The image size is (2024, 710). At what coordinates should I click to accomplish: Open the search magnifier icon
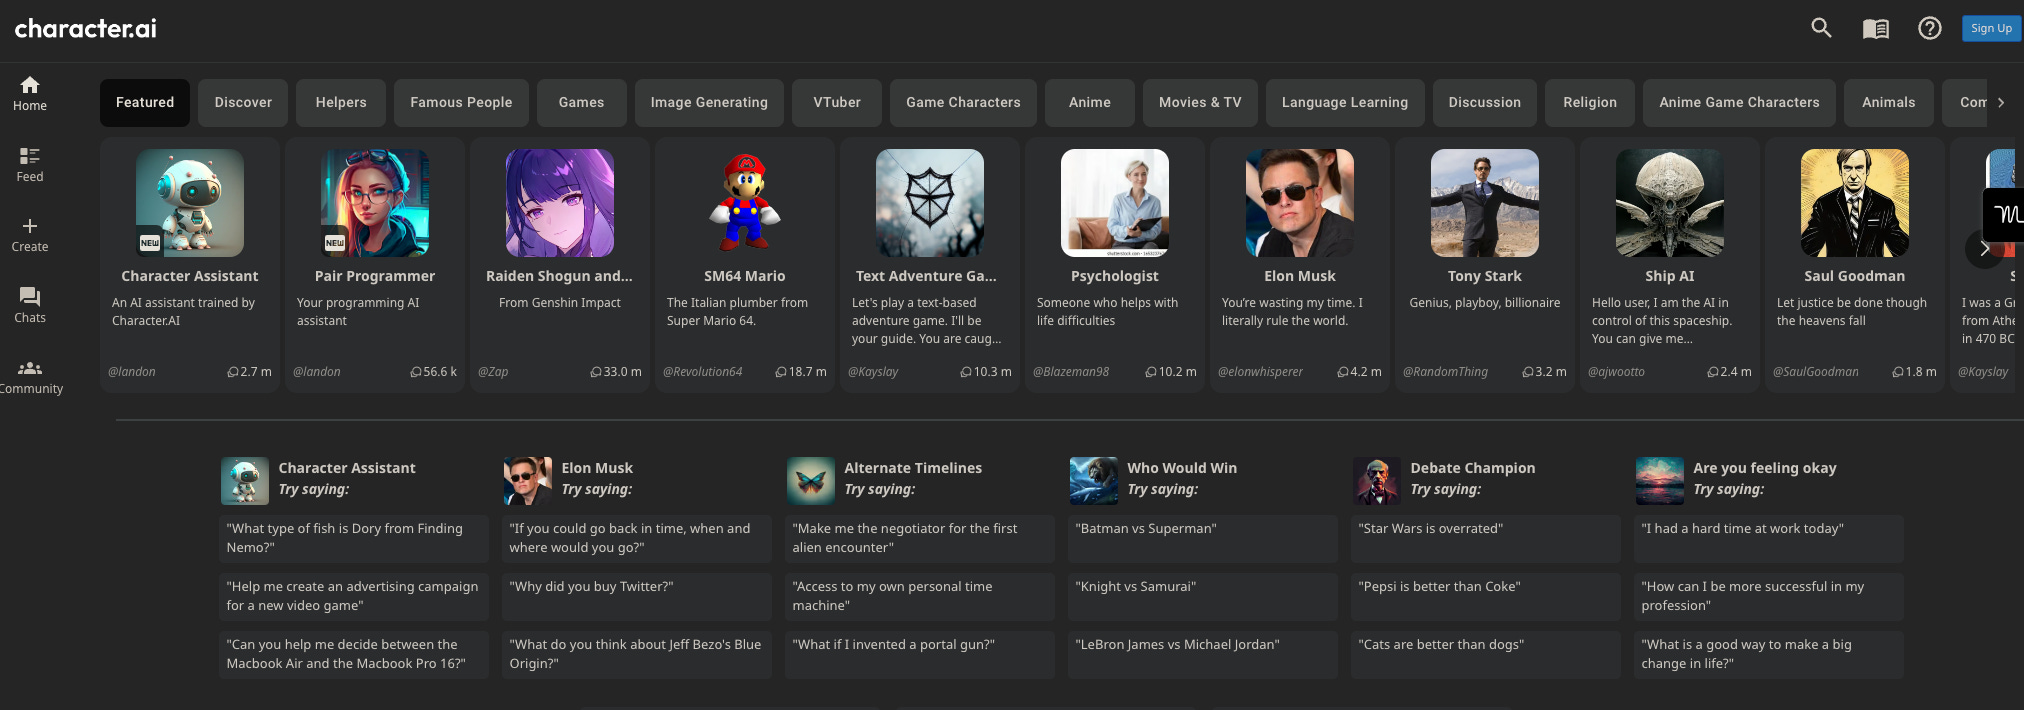pyautogui.click(x=1821, y=28)
